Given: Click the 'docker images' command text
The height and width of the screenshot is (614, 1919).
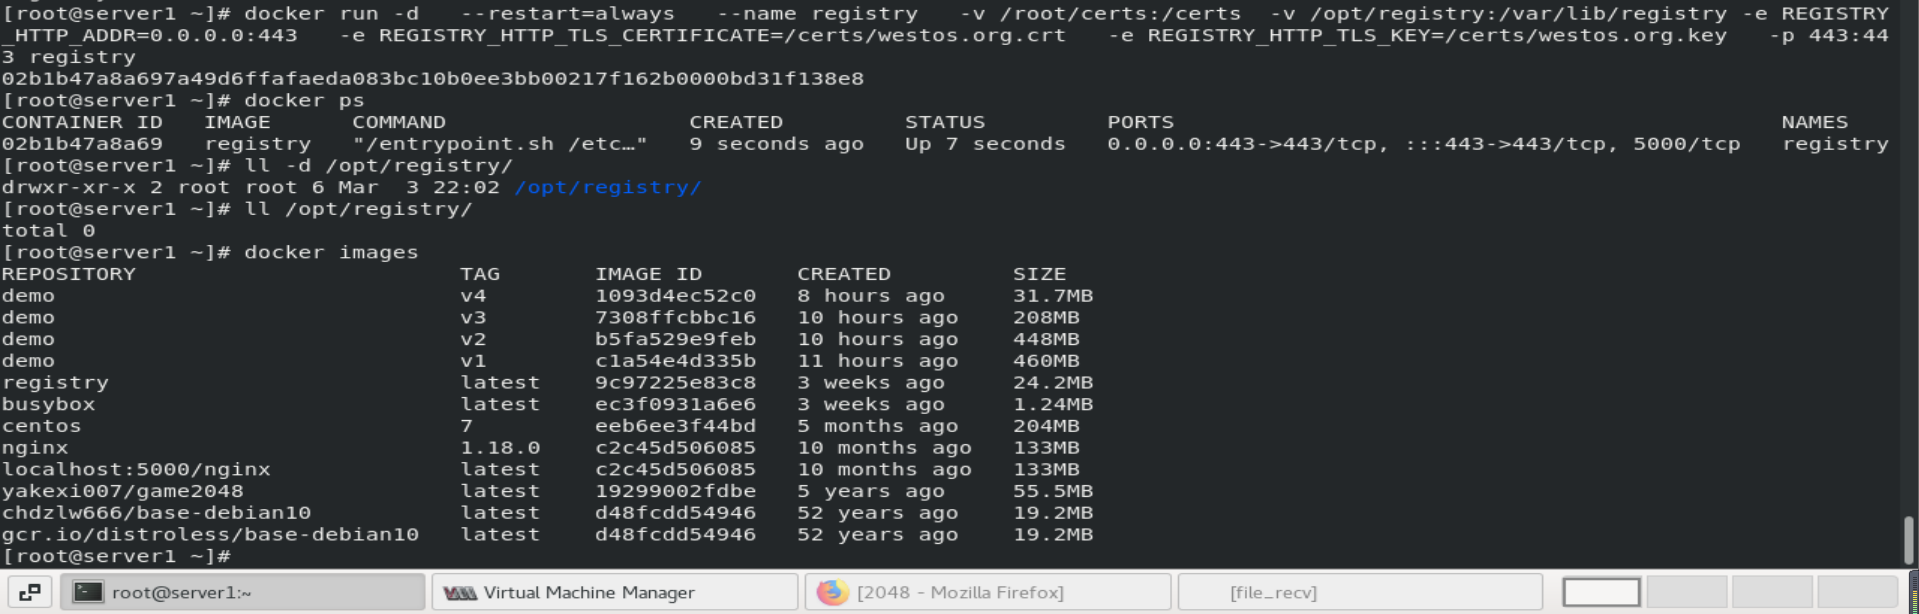Looking at the screenshot, I should 331,252.
